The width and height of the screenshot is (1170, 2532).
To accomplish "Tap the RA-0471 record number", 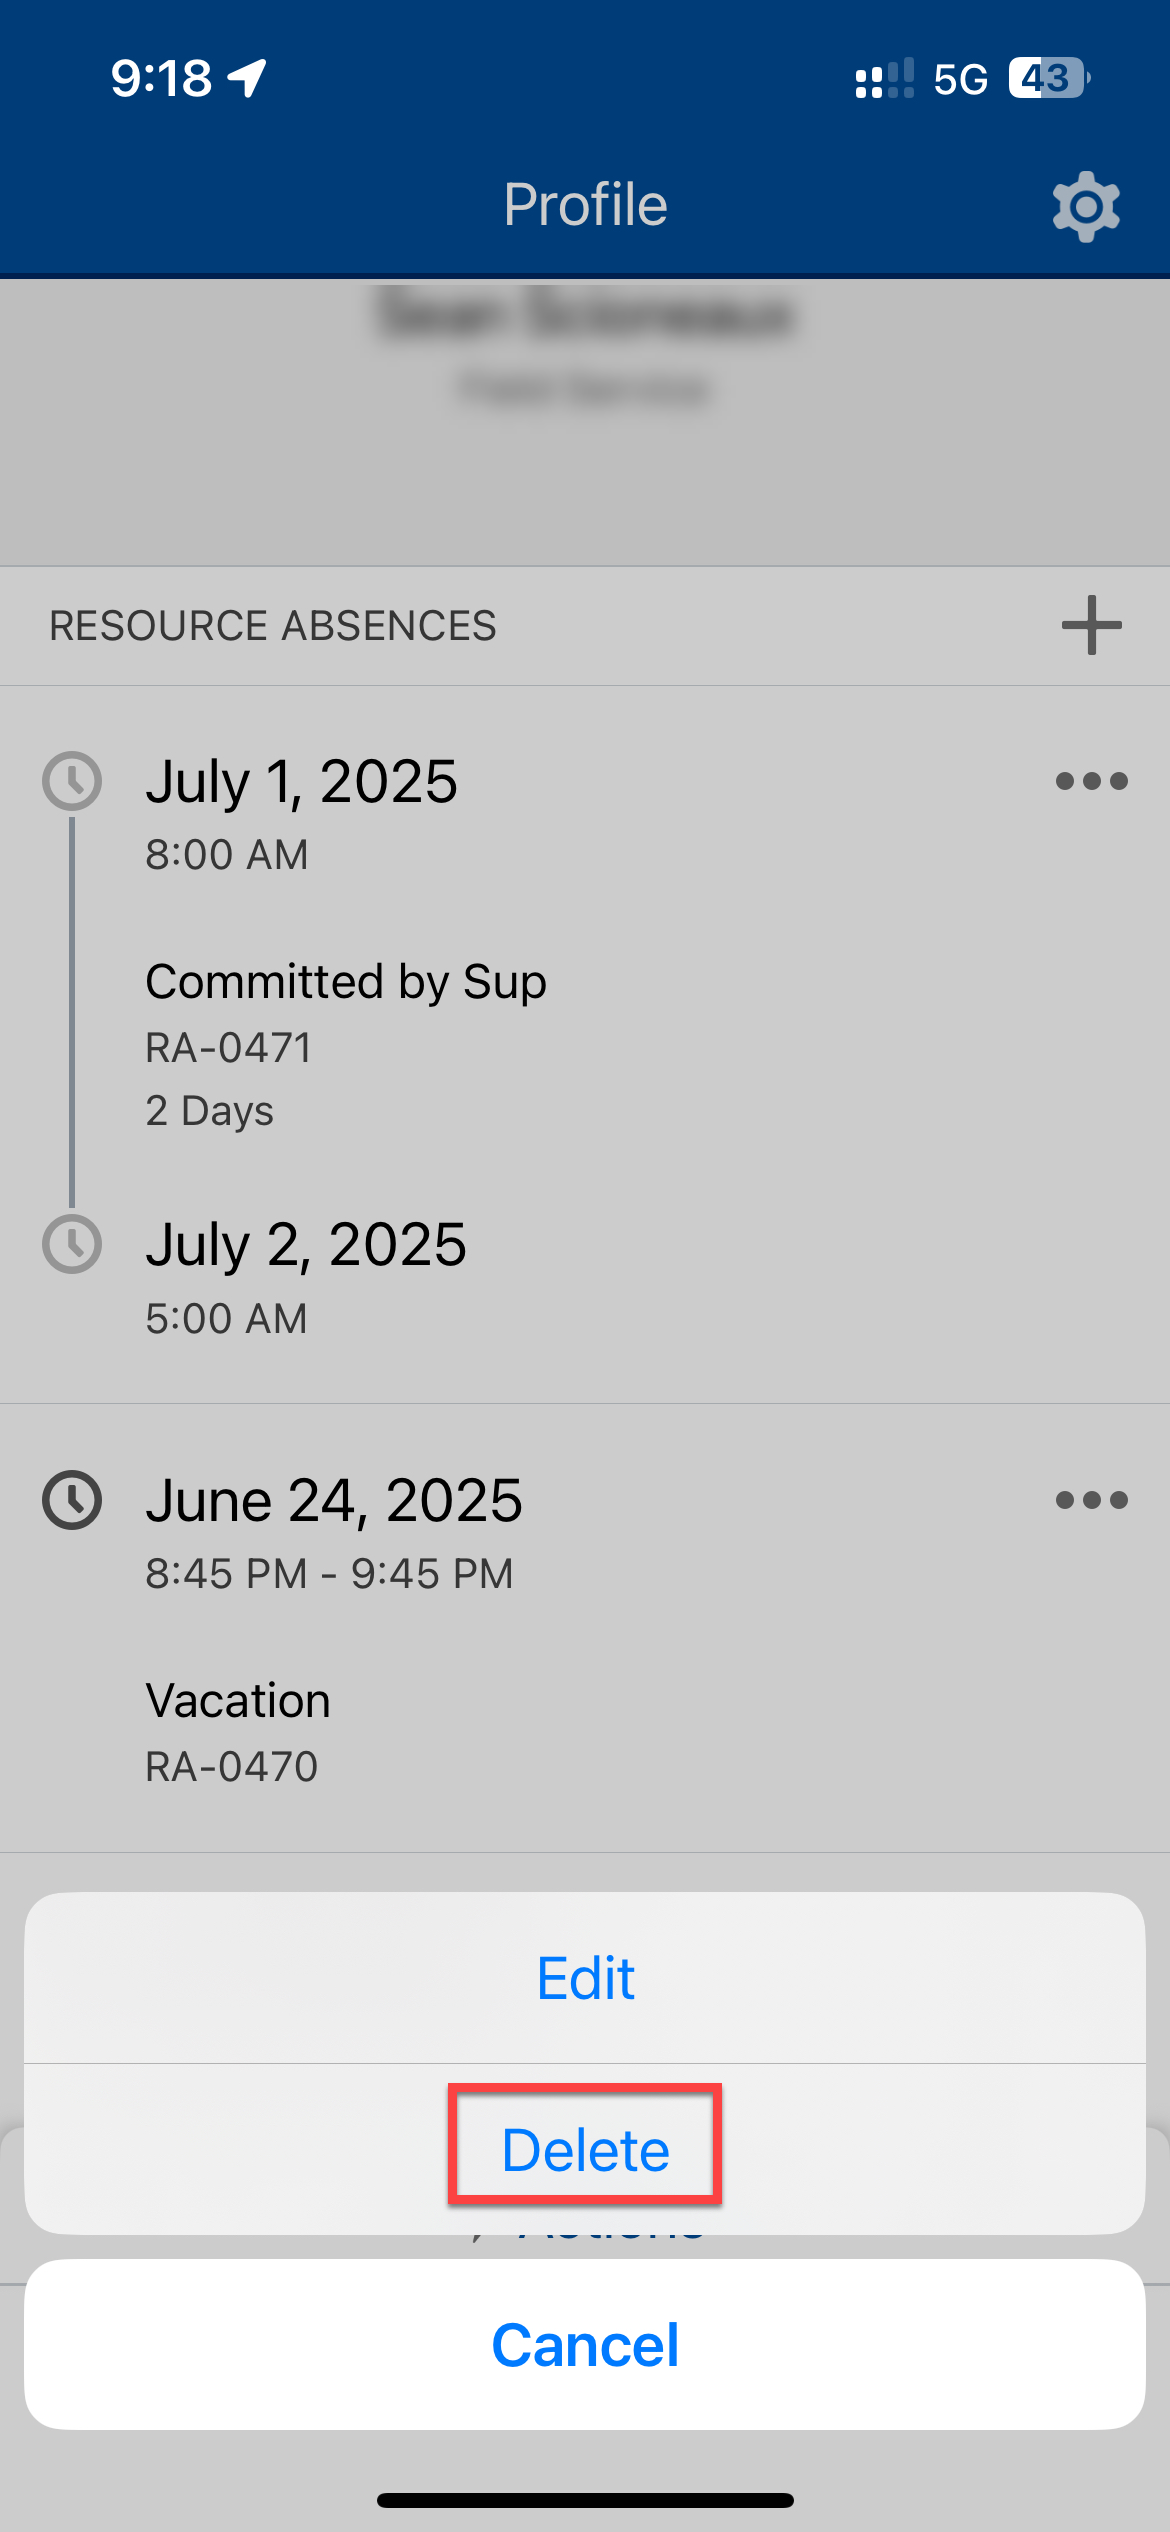I will (x=229, y=1048).
